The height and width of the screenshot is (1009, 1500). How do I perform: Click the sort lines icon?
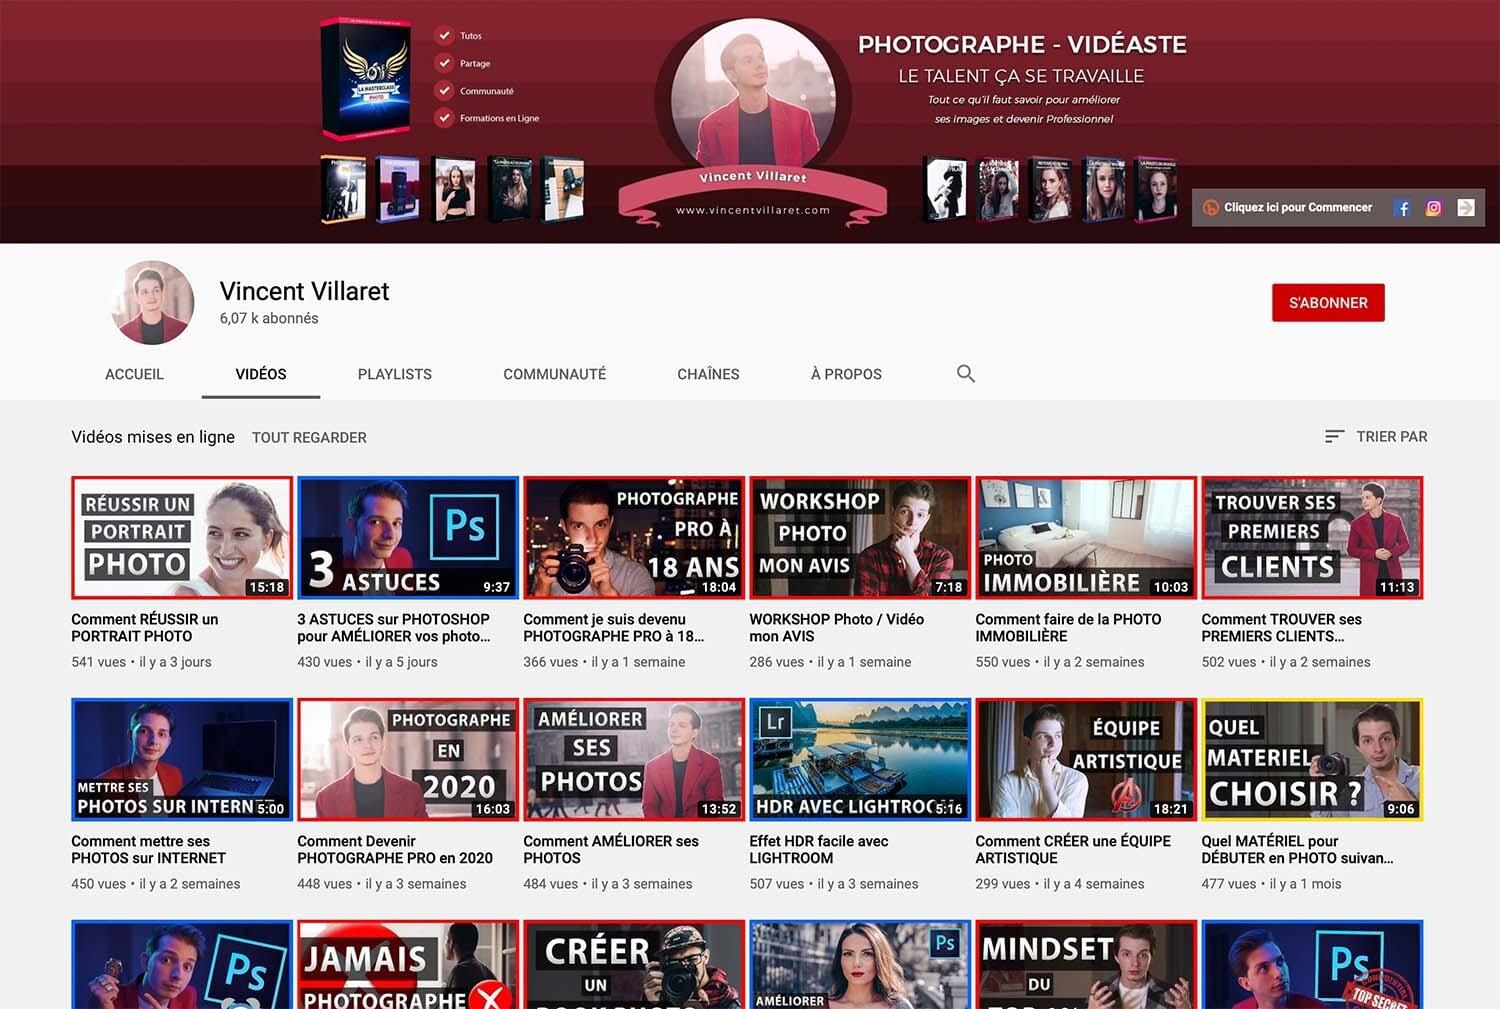coord(1334,437)
